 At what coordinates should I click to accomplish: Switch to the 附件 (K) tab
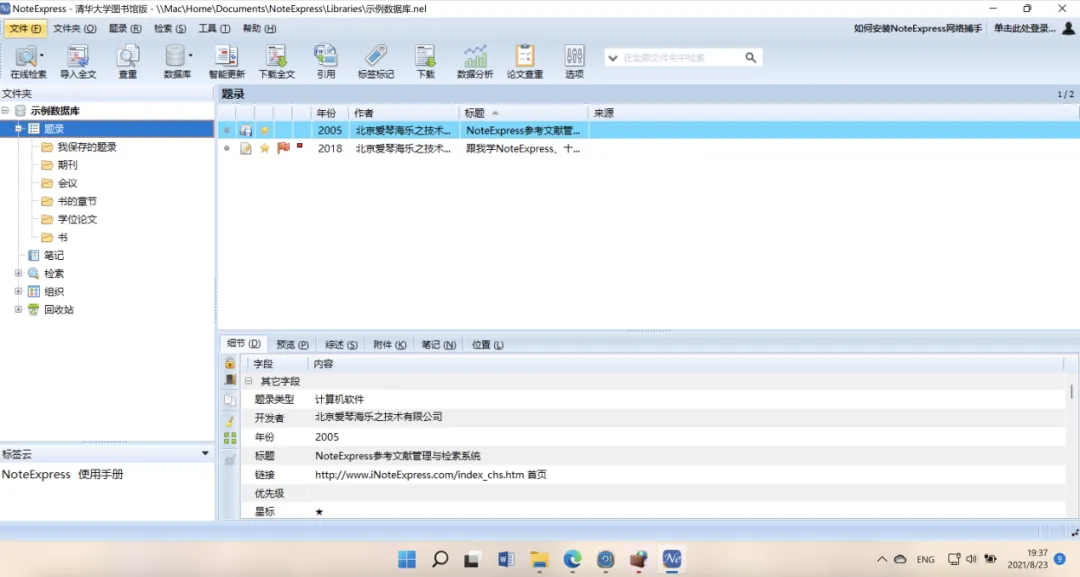[389, 344]
